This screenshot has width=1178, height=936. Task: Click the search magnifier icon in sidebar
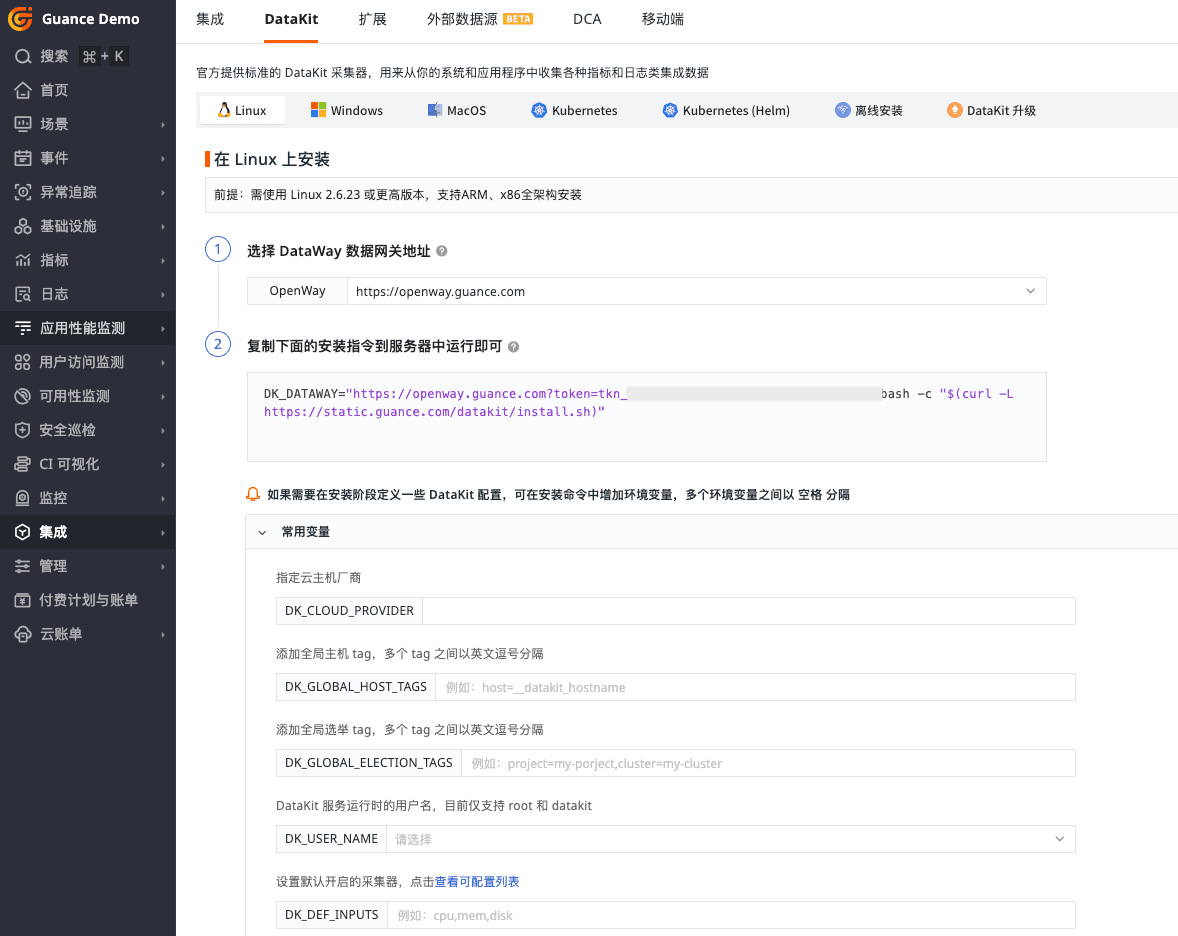click(x=23, y=57)
